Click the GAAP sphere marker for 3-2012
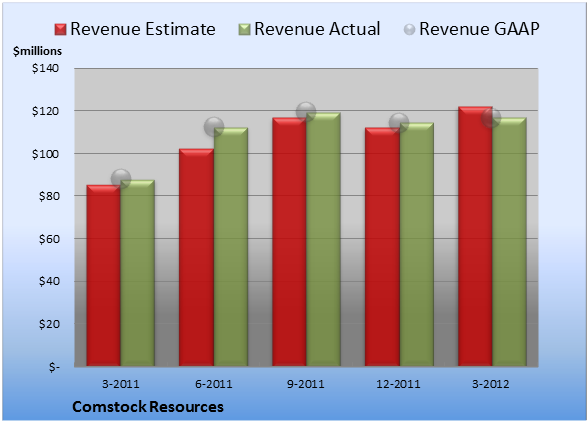This screenshot has width=588, height=422. (491, 118)
